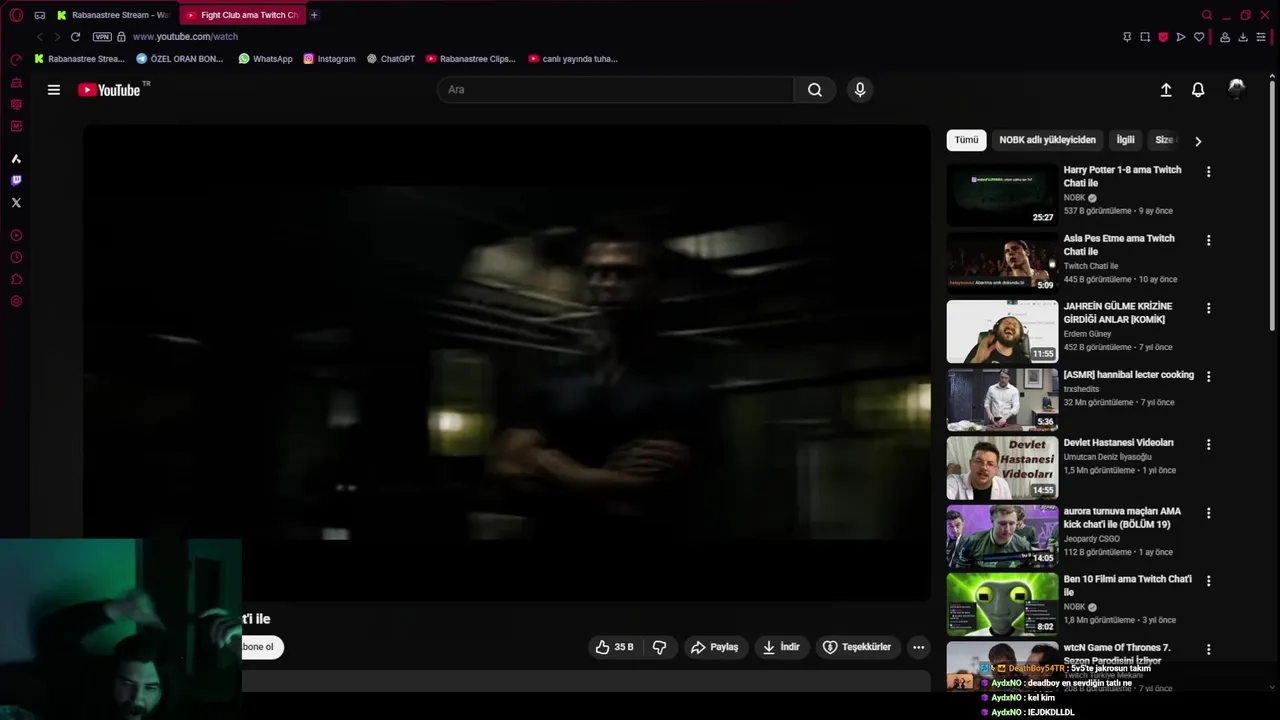Click the pinboard pin icon in toolbar
1280x720 pixels.
coord(1127,37)
